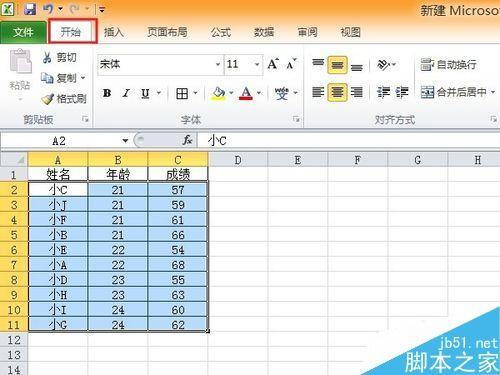Switch to the 插入 (Insert) tab
Screen dimensions: 500x375
(114, 32)
